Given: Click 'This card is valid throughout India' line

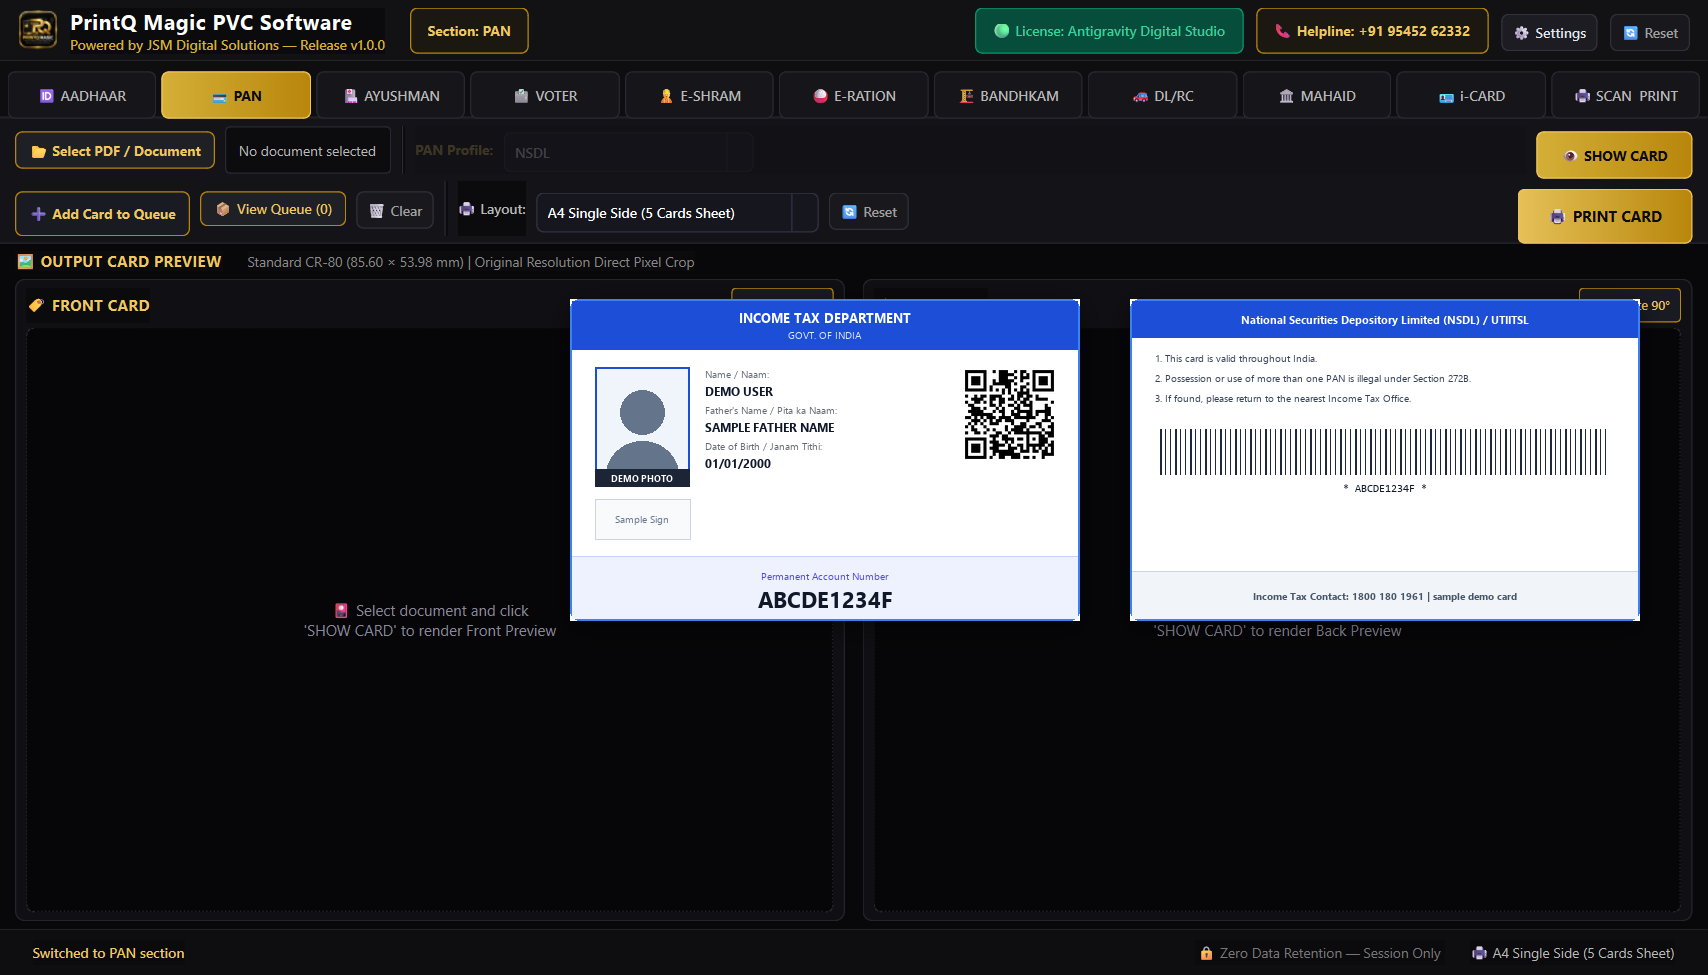Looking at the screenshot, I should coord(1236,359).
